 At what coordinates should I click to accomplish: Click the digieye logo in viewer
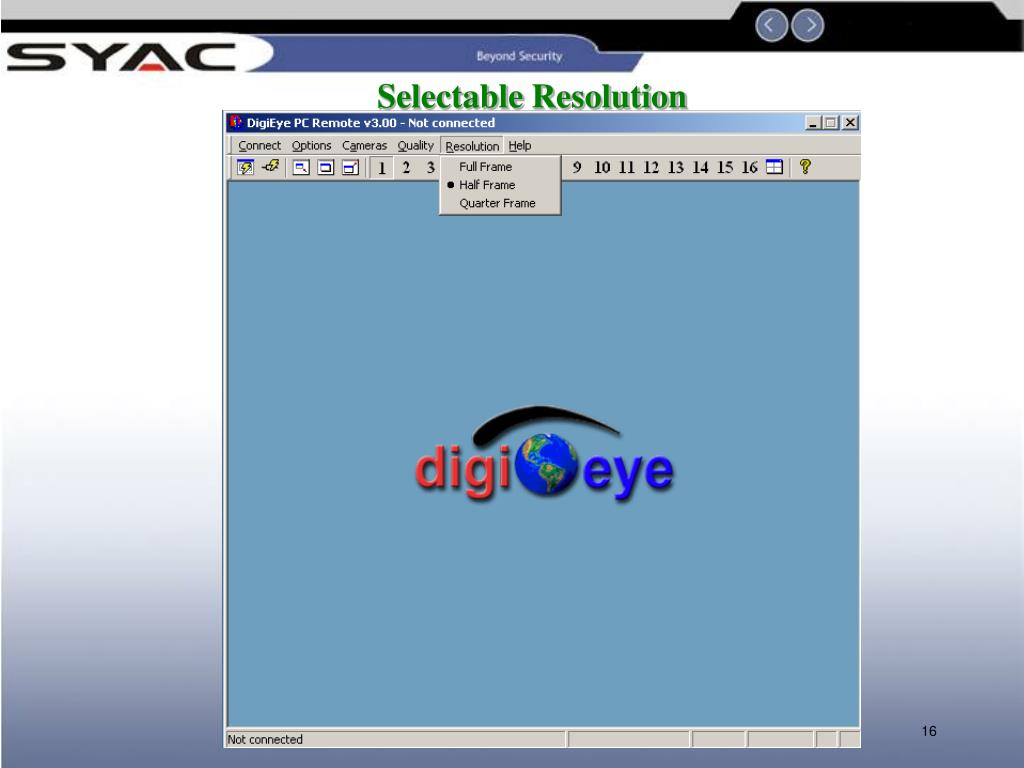tap(544, 453)
